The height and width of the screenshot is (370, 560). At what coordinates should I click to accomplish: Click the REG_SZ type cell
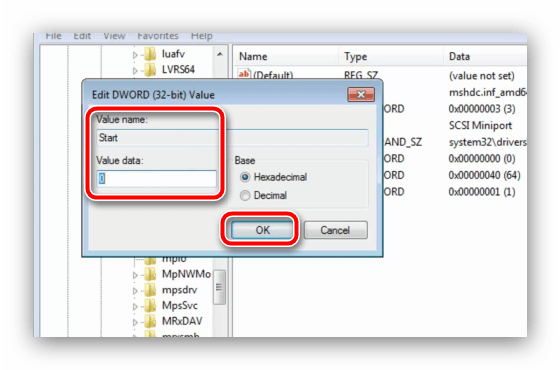(361, 75)
